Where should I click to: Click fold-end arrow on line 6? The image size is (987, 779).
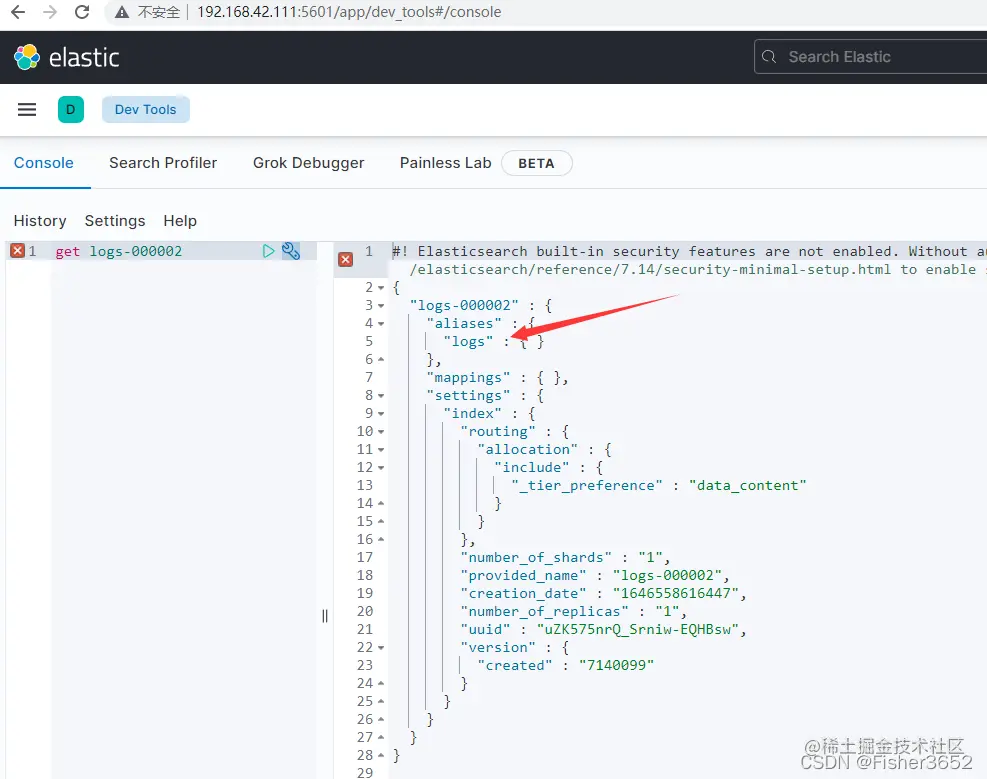pyautogui.click(x=381, y=359)
